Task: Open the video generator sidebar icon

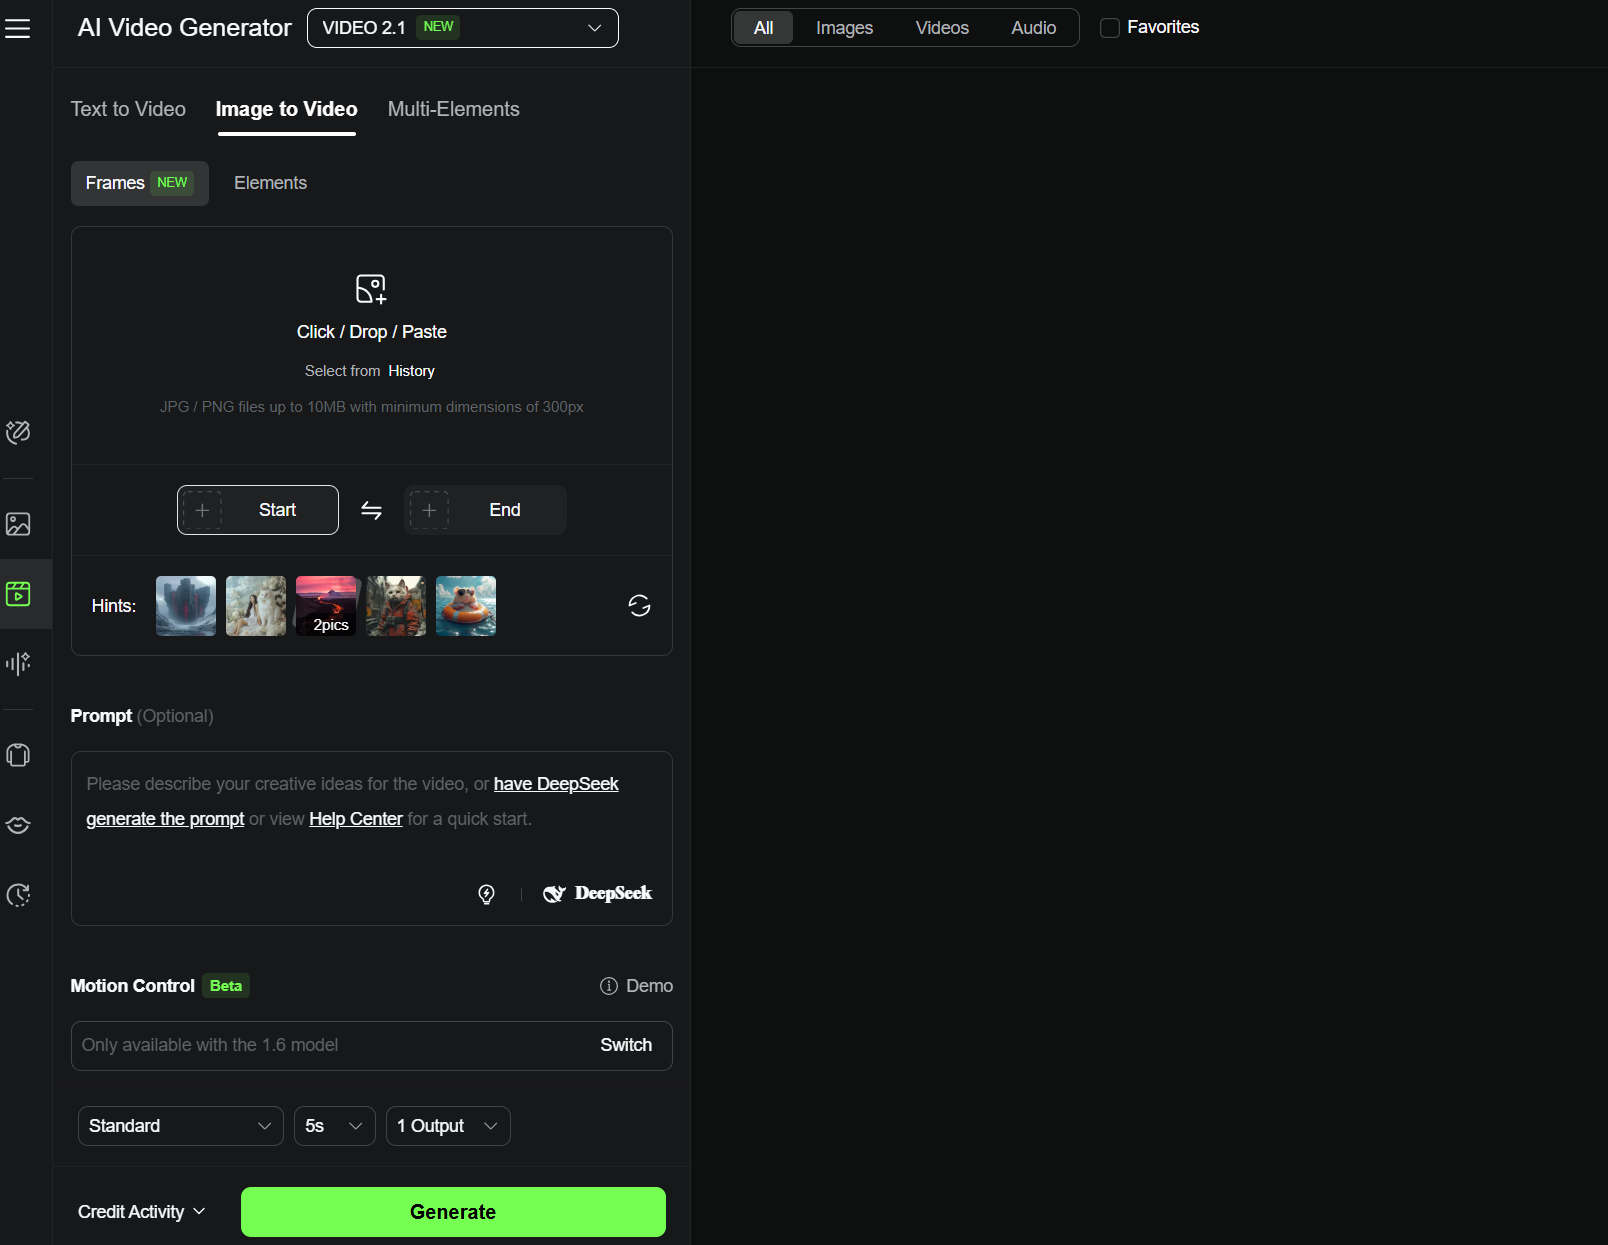Action: [x=18, y=594]
